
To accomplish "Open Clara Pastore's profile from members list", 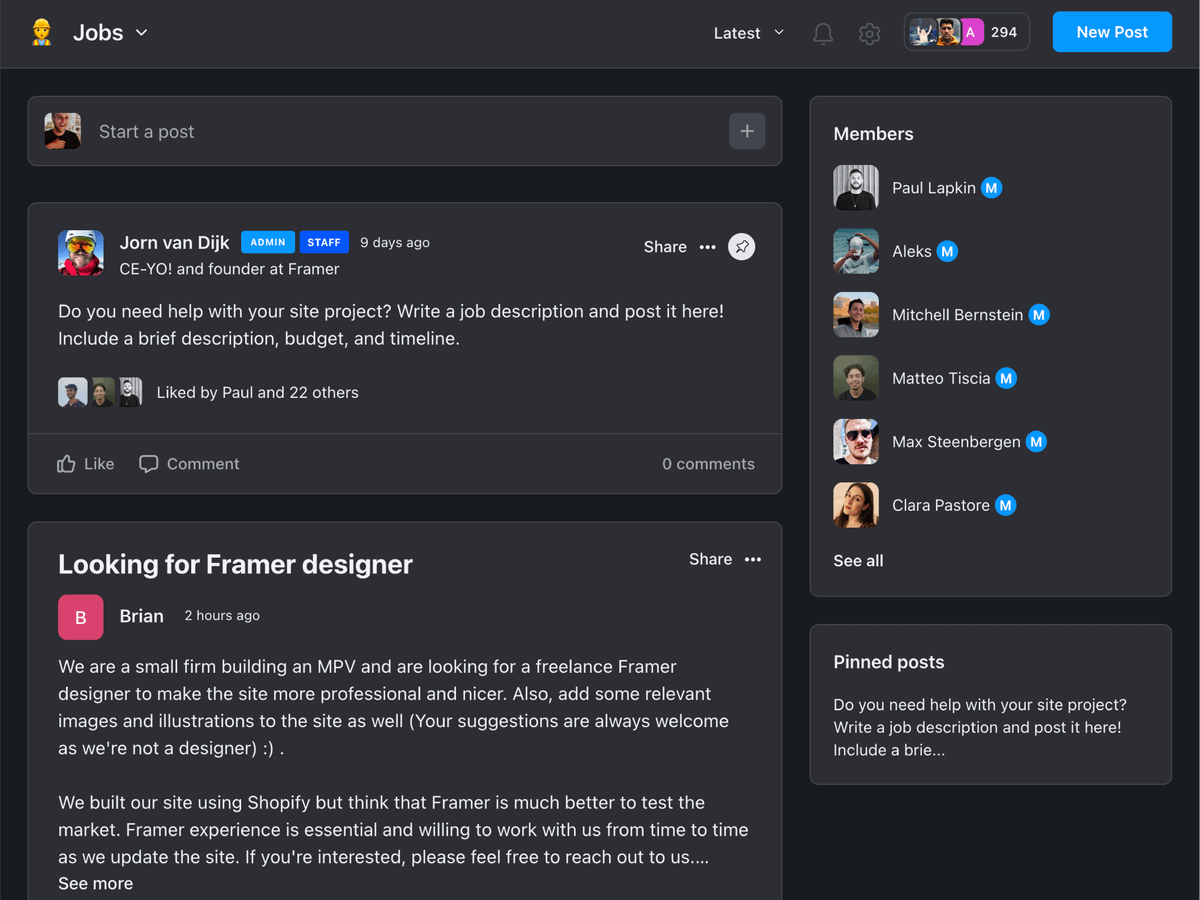I will coord(940,505).
